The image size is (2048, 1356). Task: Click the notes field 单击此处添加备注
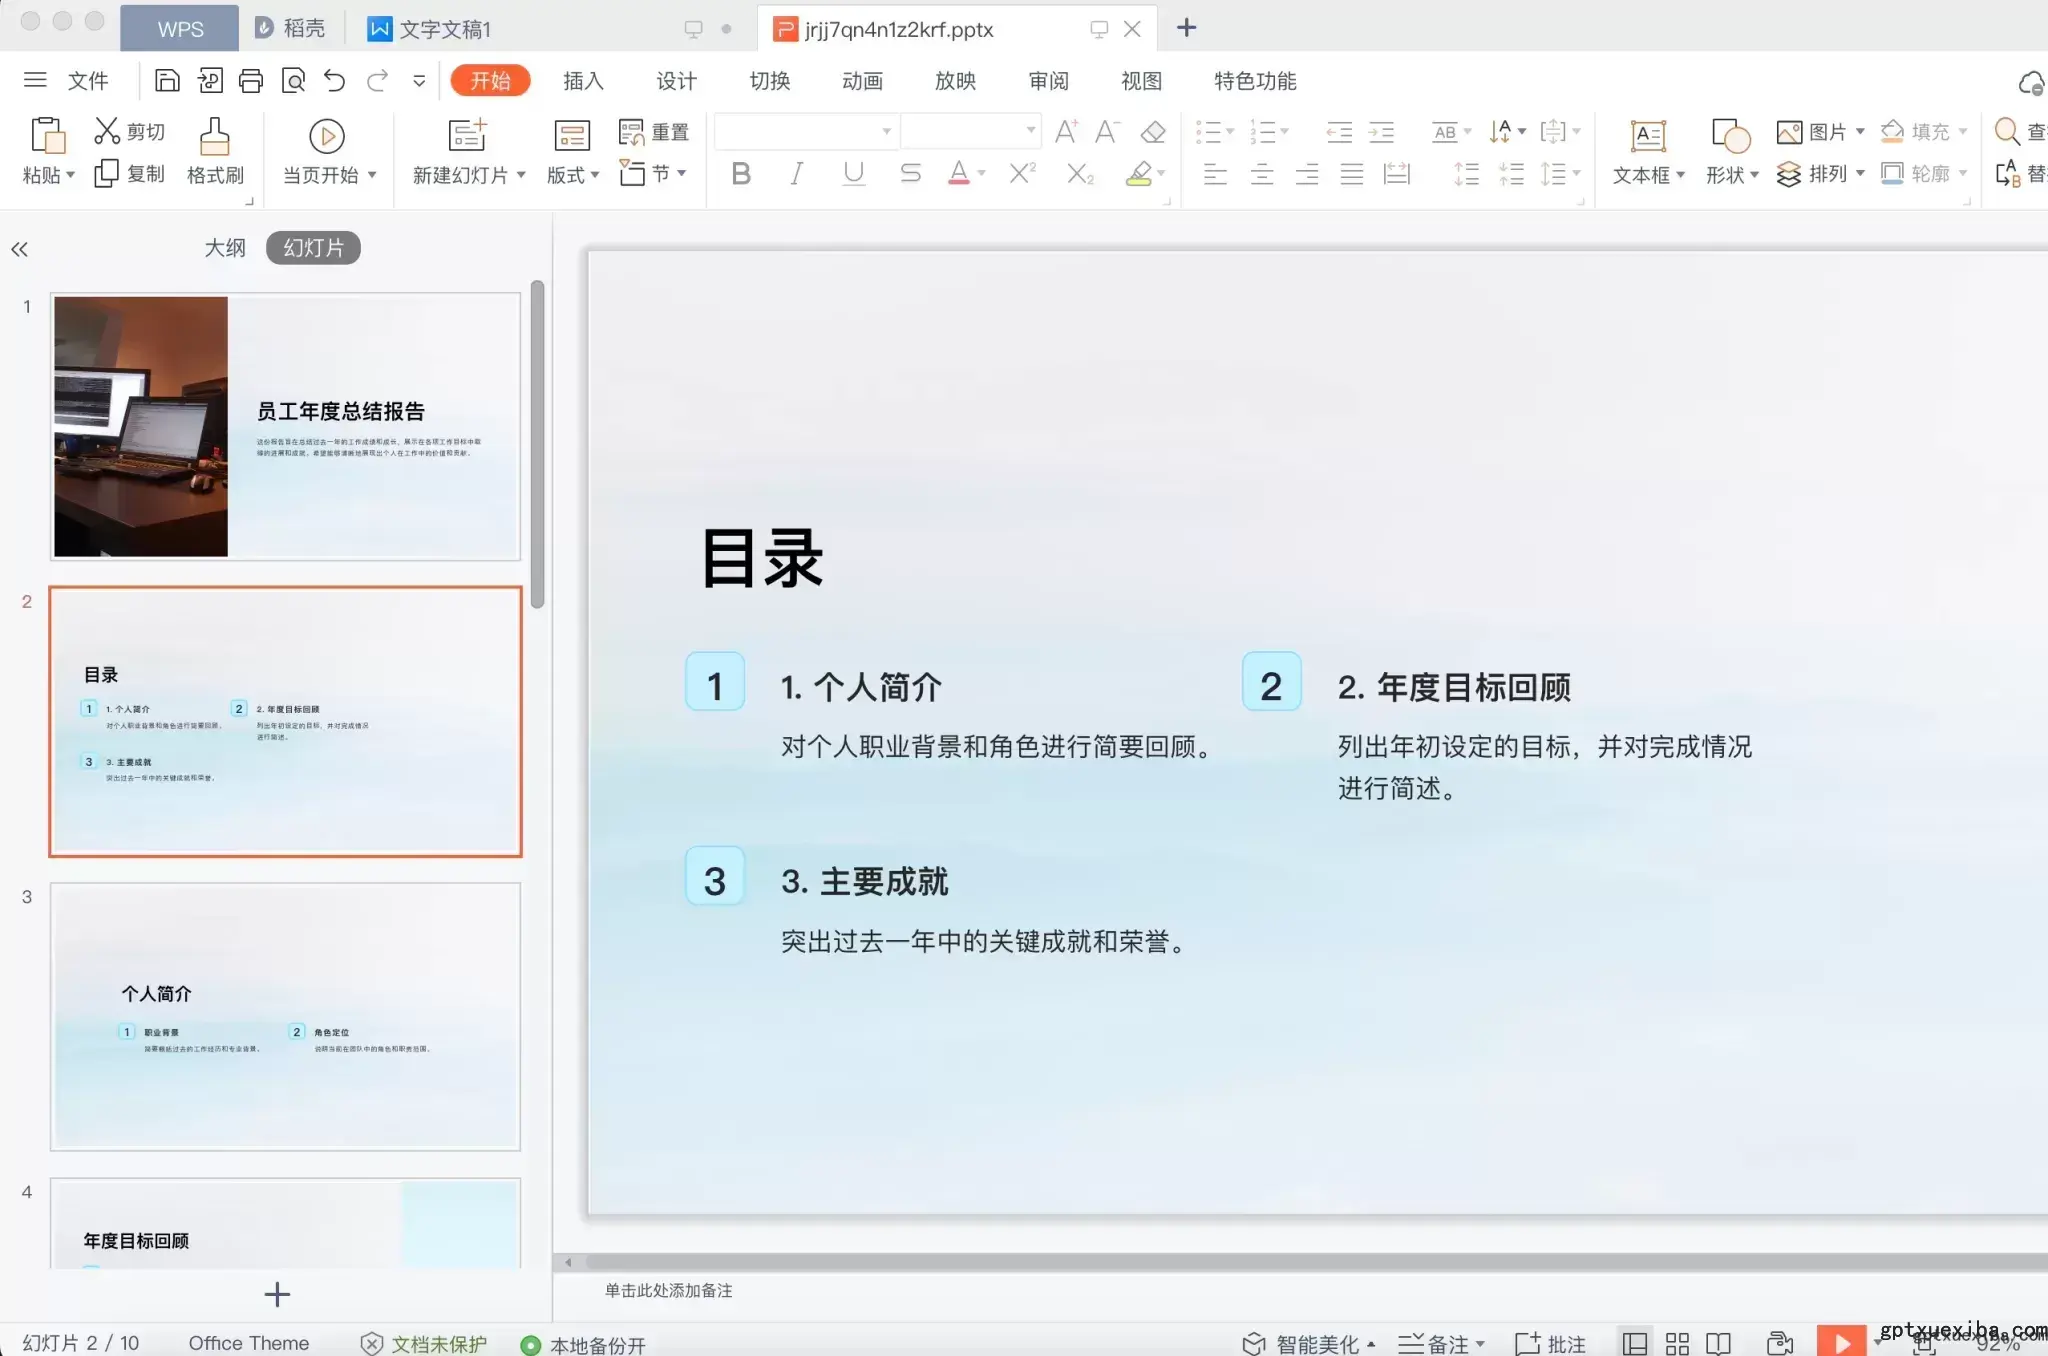[668, 1290]
